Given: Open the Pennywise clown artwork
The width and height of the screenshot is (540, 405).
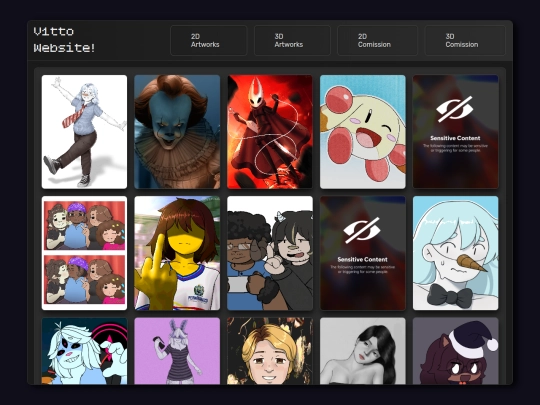Looking at the screenshot, I should (x=177, y=132).
